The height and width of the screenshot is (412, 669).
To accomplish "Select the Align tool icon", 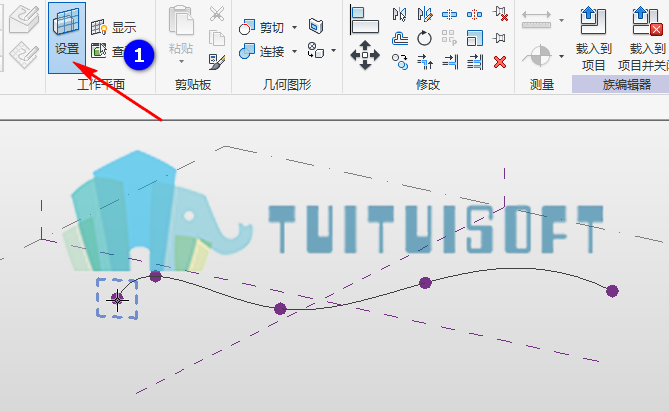I will (364, 20).
